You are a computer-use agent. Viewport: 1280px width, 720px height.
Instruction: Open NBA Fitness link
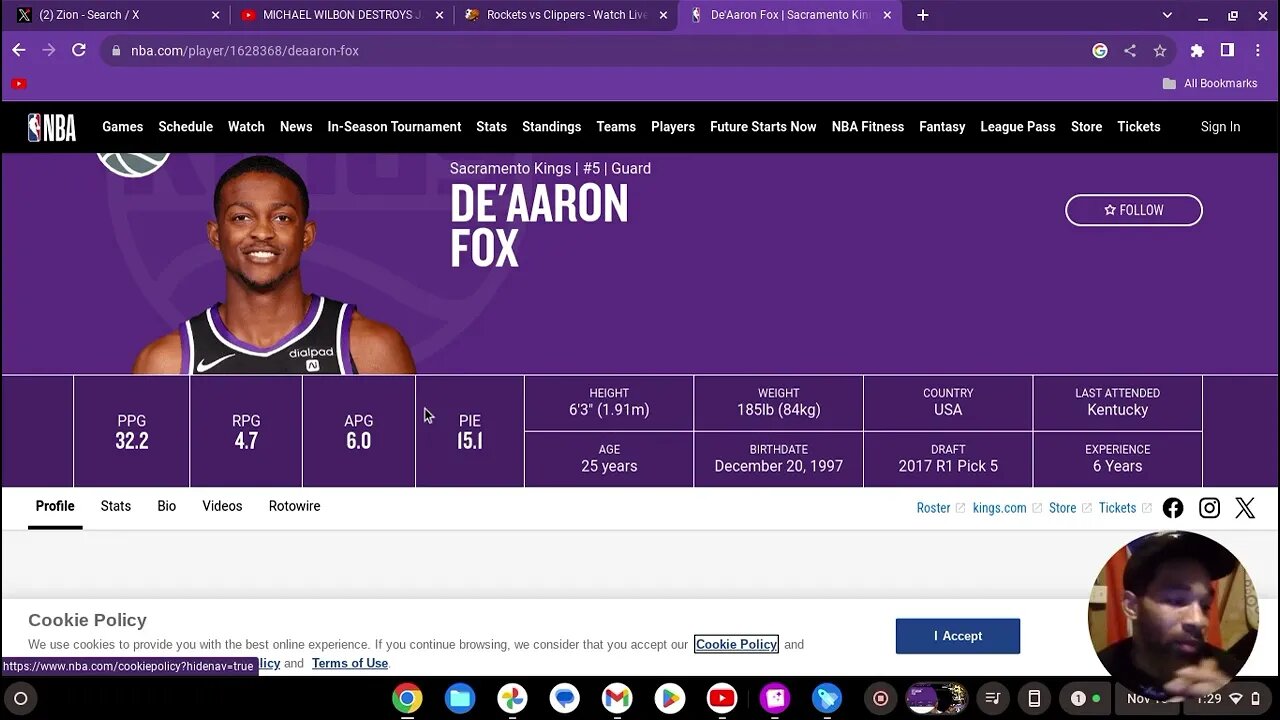pos(868,127)
